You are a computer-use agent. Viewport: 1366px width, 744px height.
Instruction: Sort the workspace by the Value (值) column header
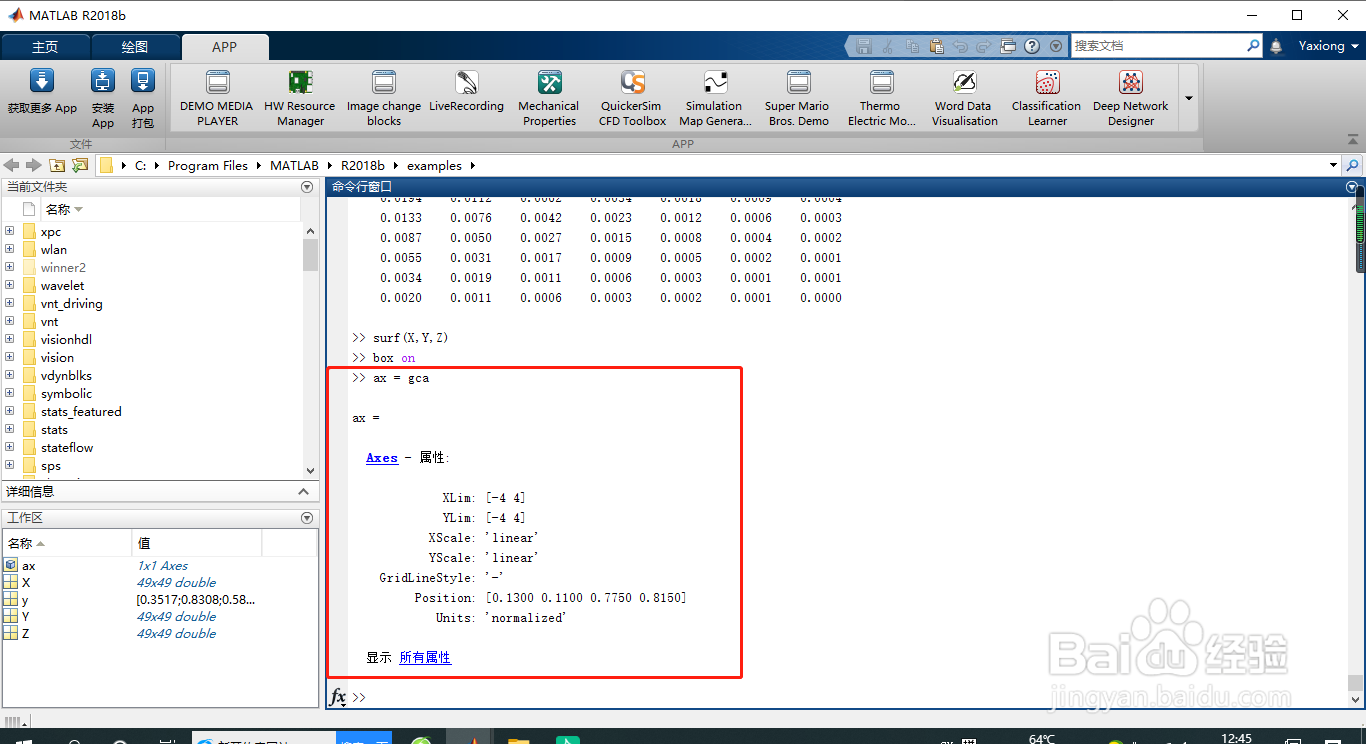196,543
